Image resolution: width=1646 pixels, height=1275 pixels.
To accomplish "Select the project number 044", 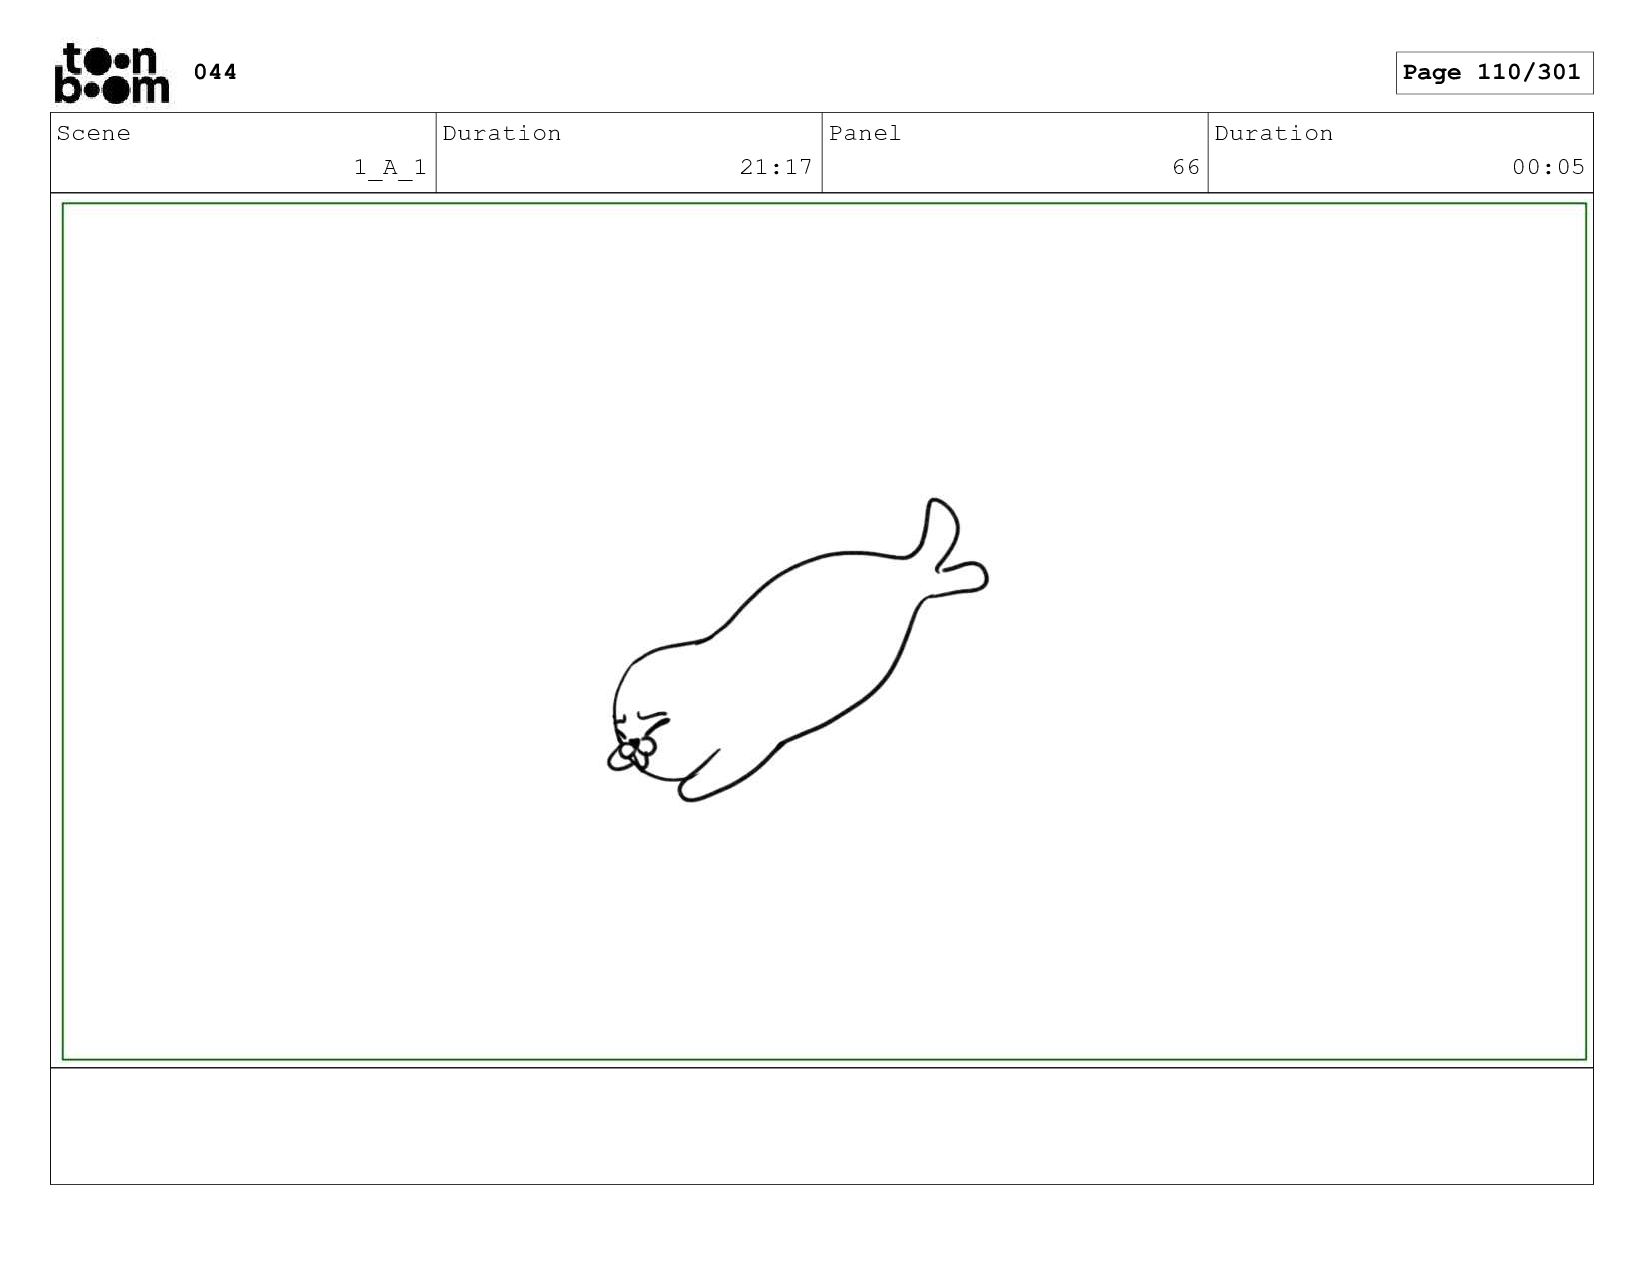I will click(x=215, y=72).
